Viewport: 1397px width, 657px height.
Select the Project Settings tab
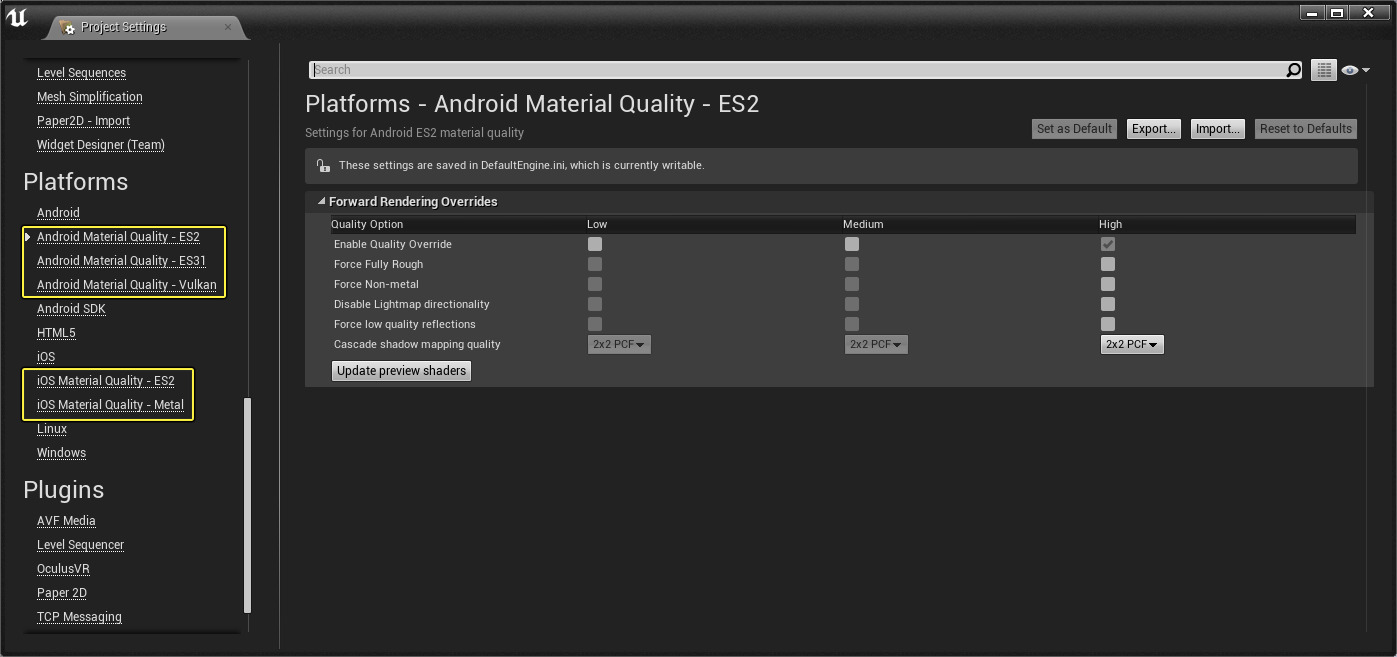click(145, 27)
